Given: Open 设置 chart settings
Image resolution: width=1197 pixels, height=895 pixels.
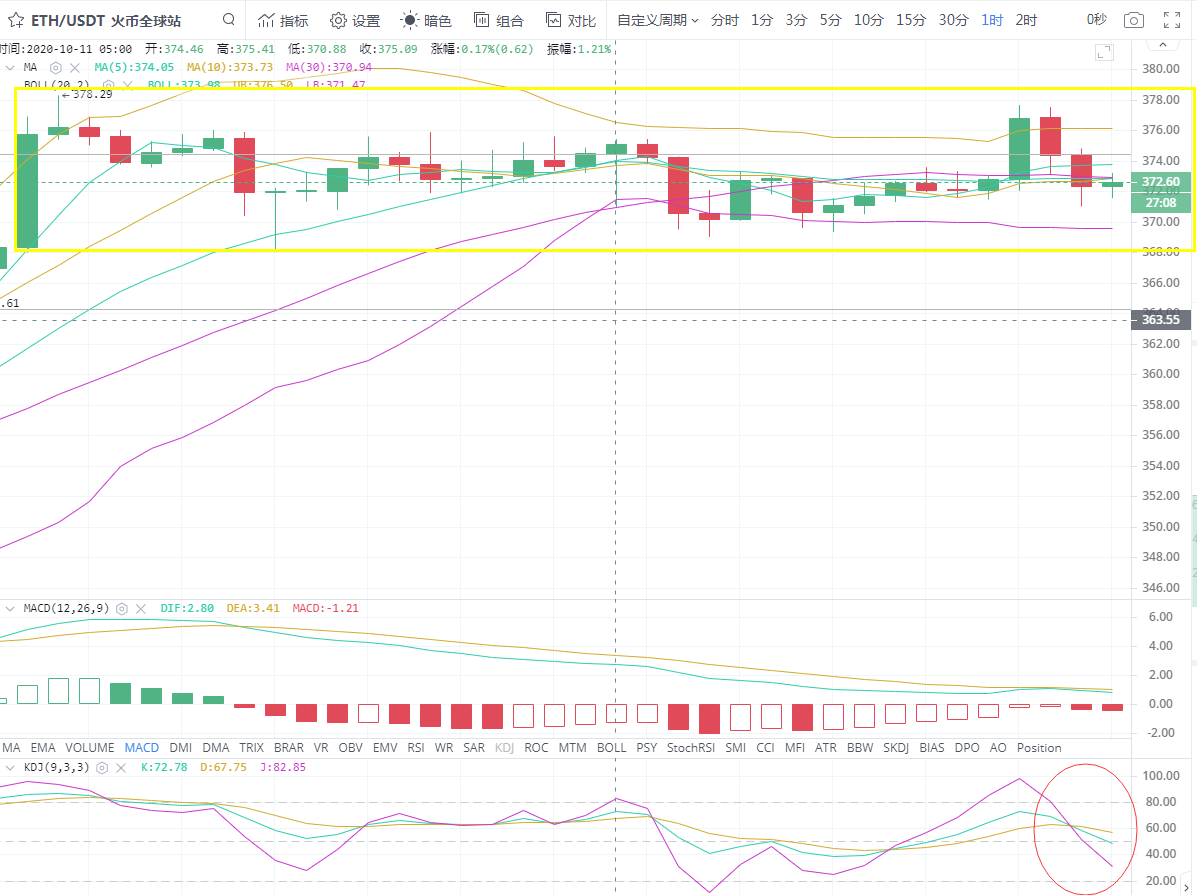Looking at the screenshot, I should (355, 20).
